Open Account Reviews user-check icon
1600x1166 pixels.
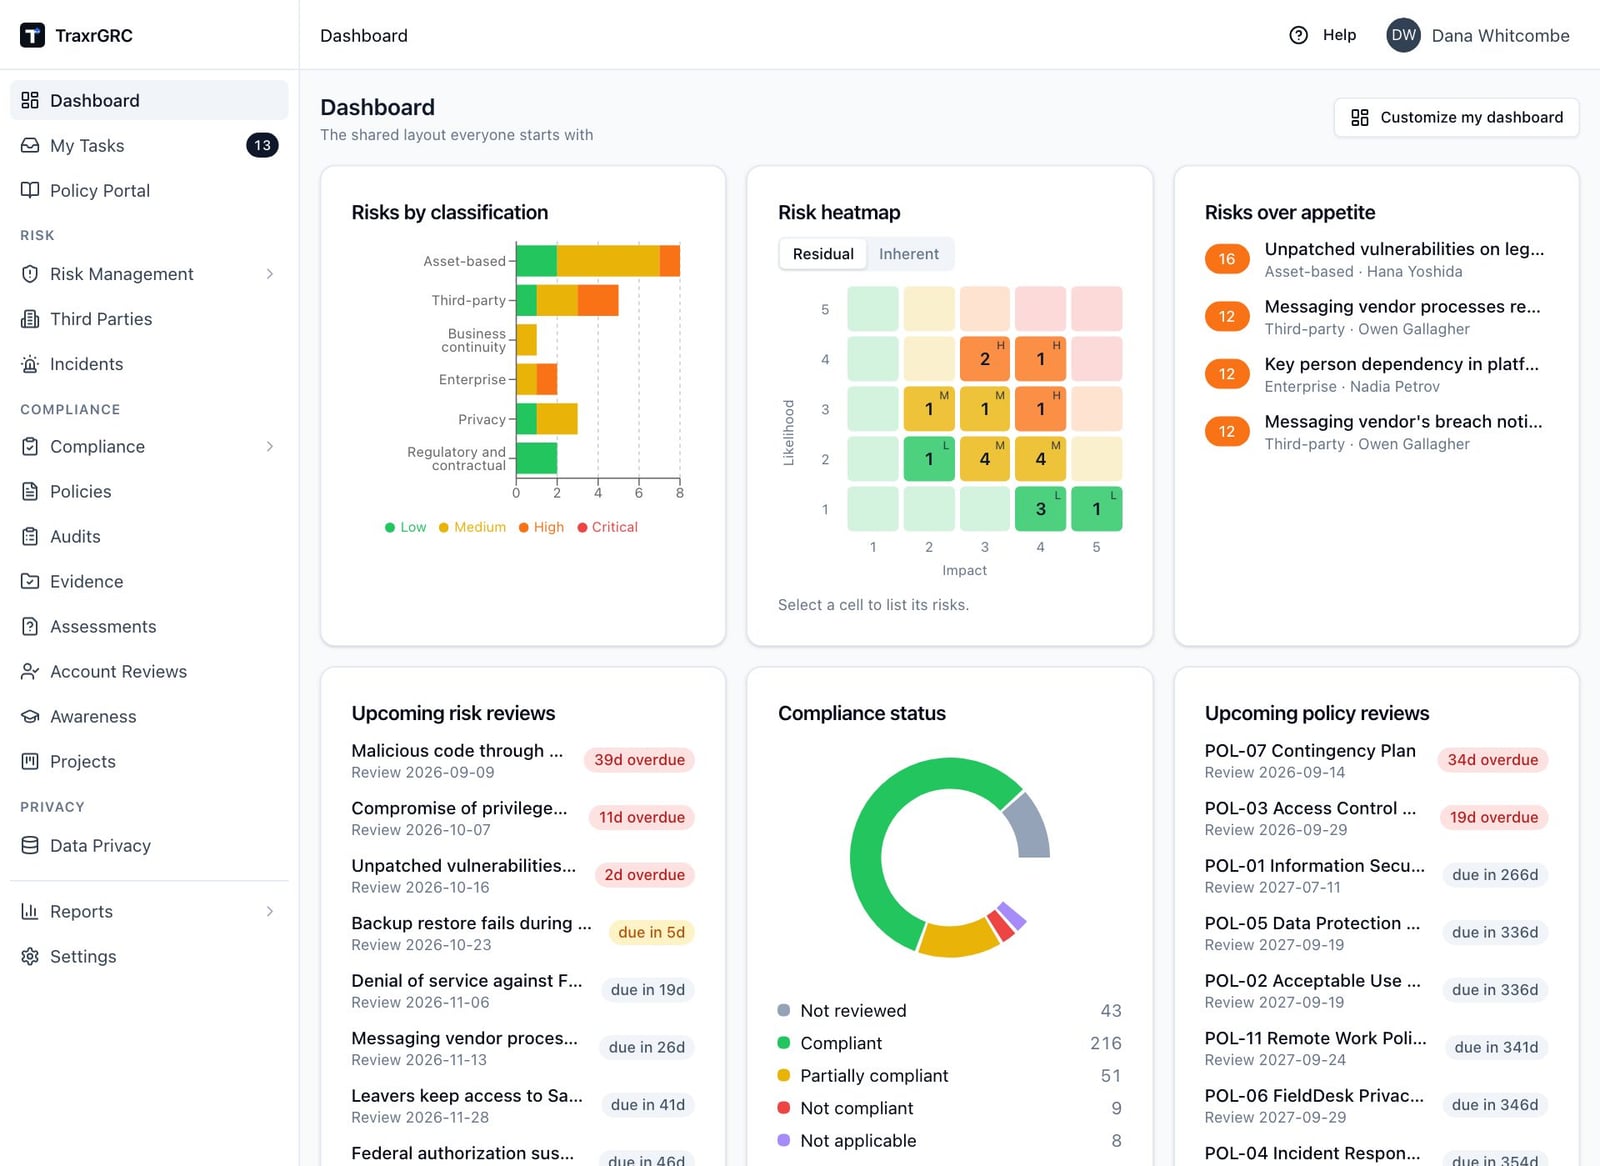tap(30, 671)
